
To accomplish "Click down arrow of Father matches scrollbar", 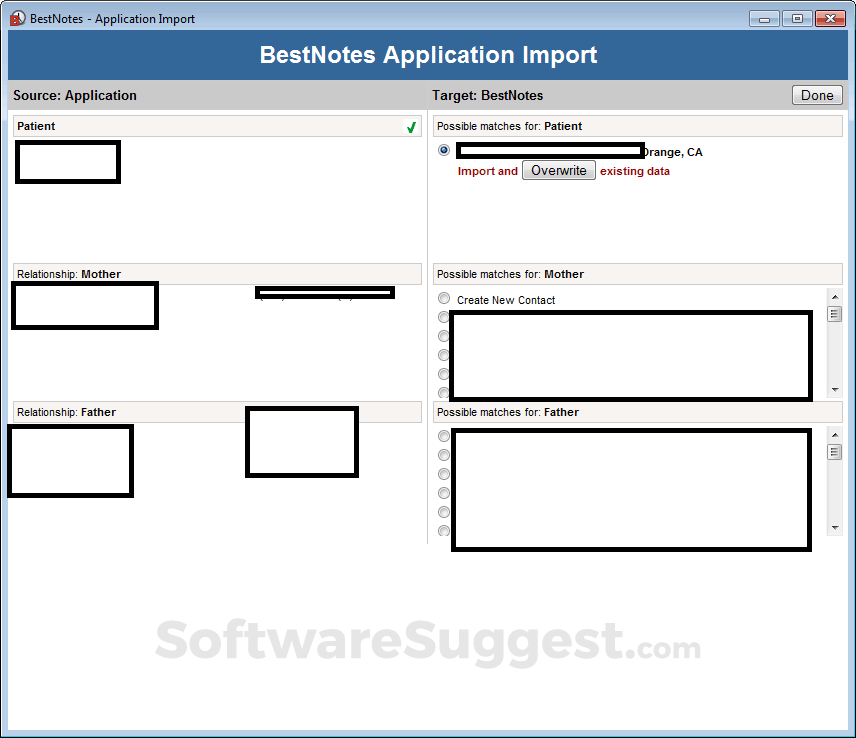I will coord(834,527).
